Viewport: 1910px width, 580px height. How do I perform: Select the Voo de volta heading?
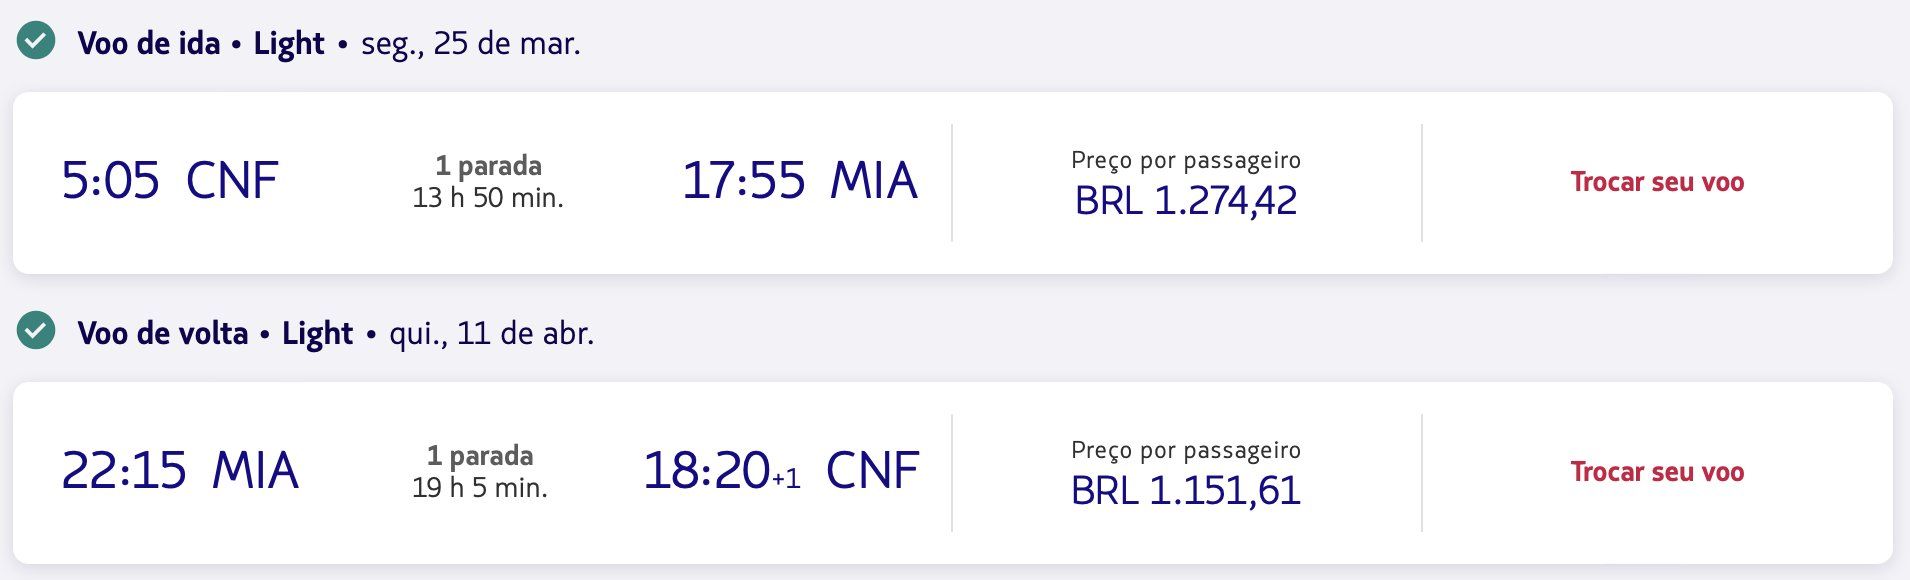(163, 333)
